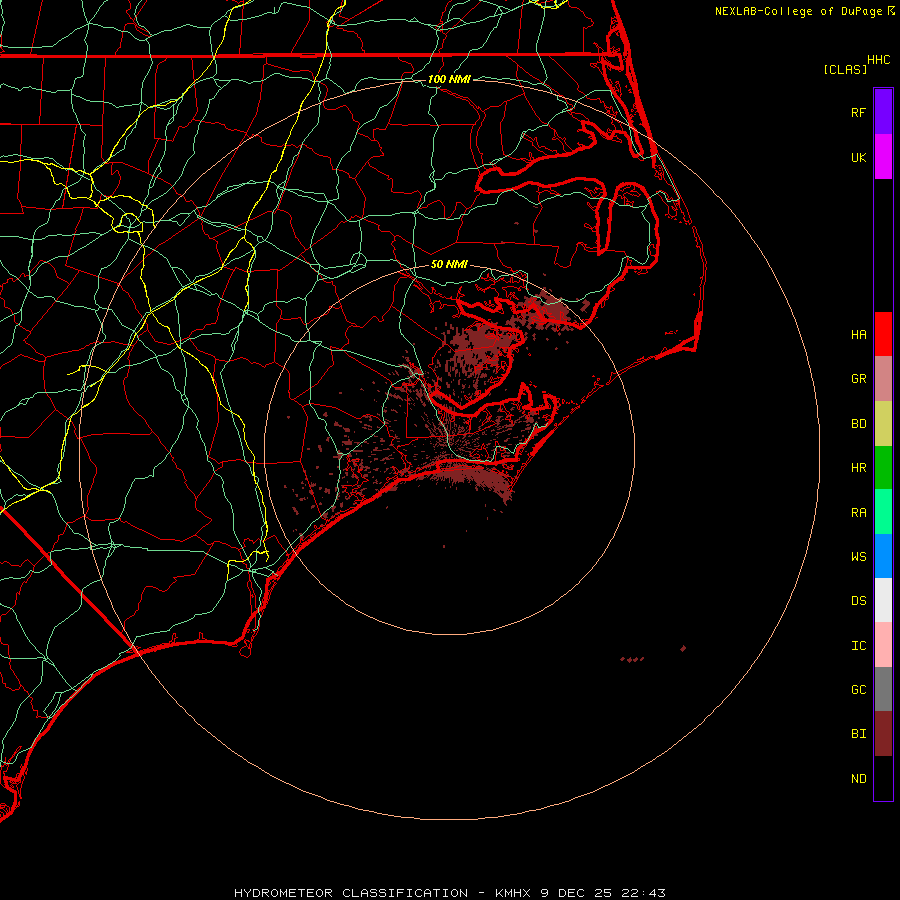The width and height of the screenshot is (900, 900).
Task: Click the BI dark red legend swatch
Action: (883, 734)
